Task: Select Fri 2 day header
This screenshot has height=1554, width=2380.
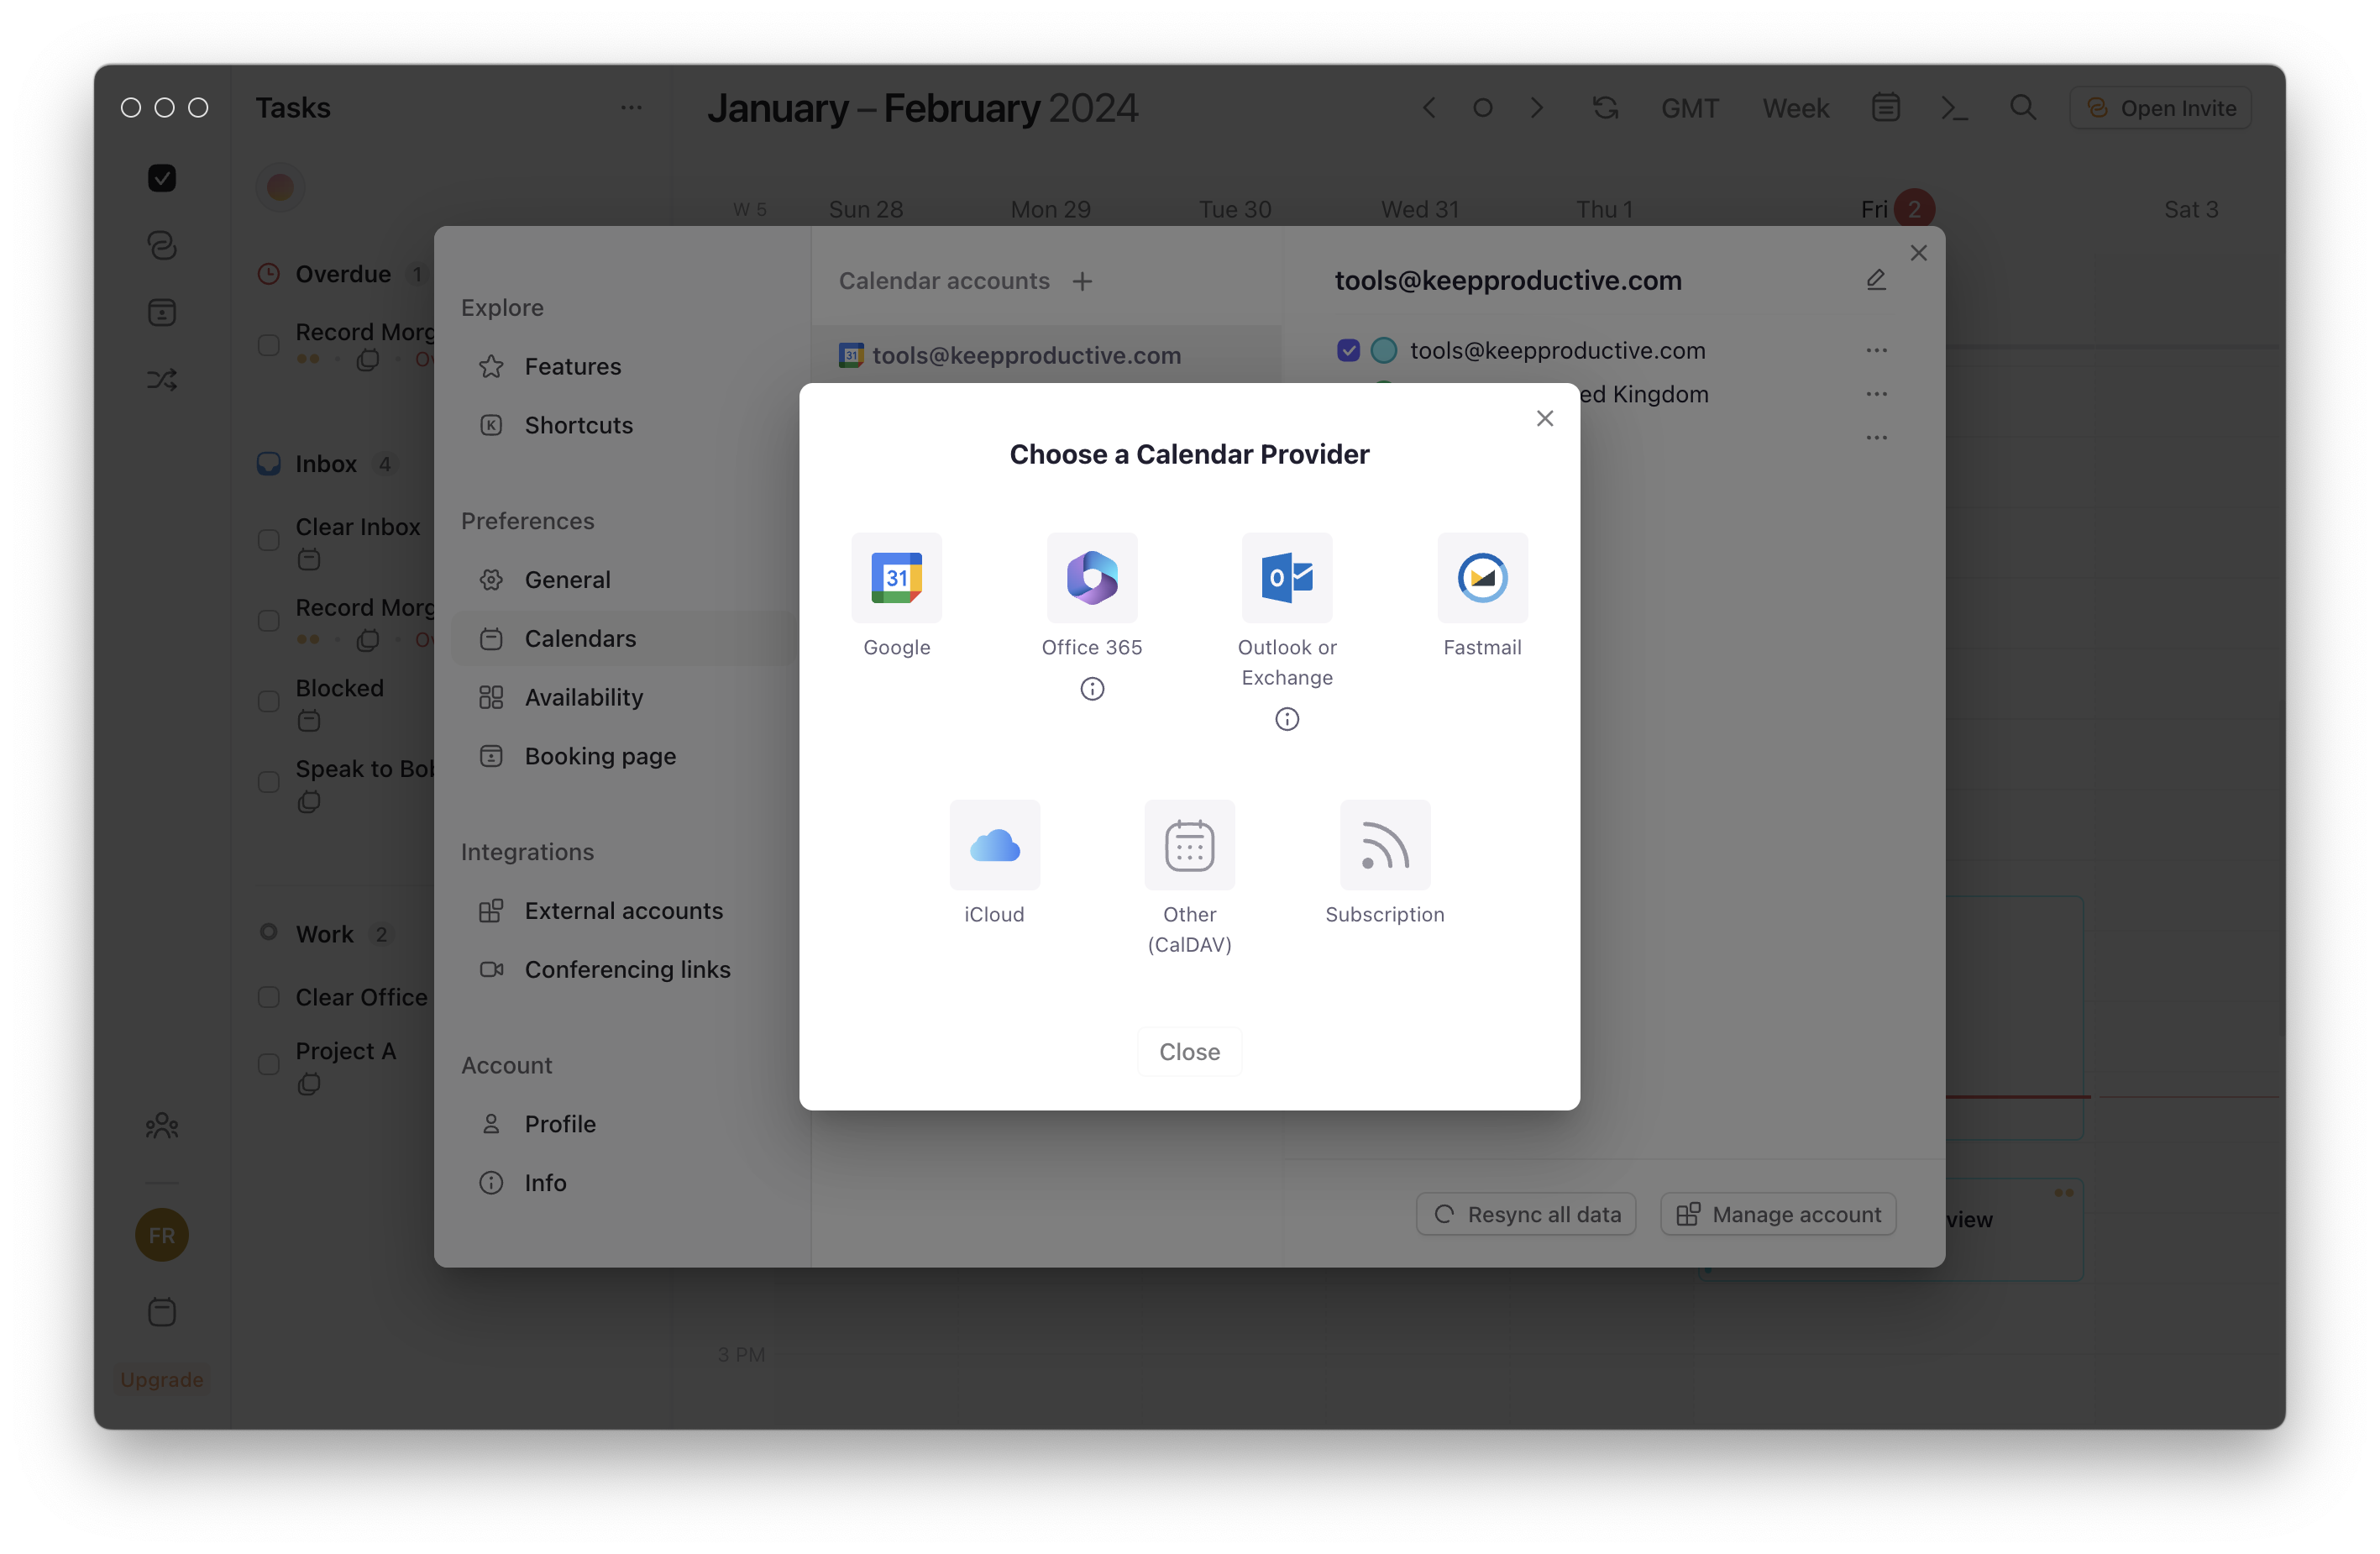Action: 1896,209
